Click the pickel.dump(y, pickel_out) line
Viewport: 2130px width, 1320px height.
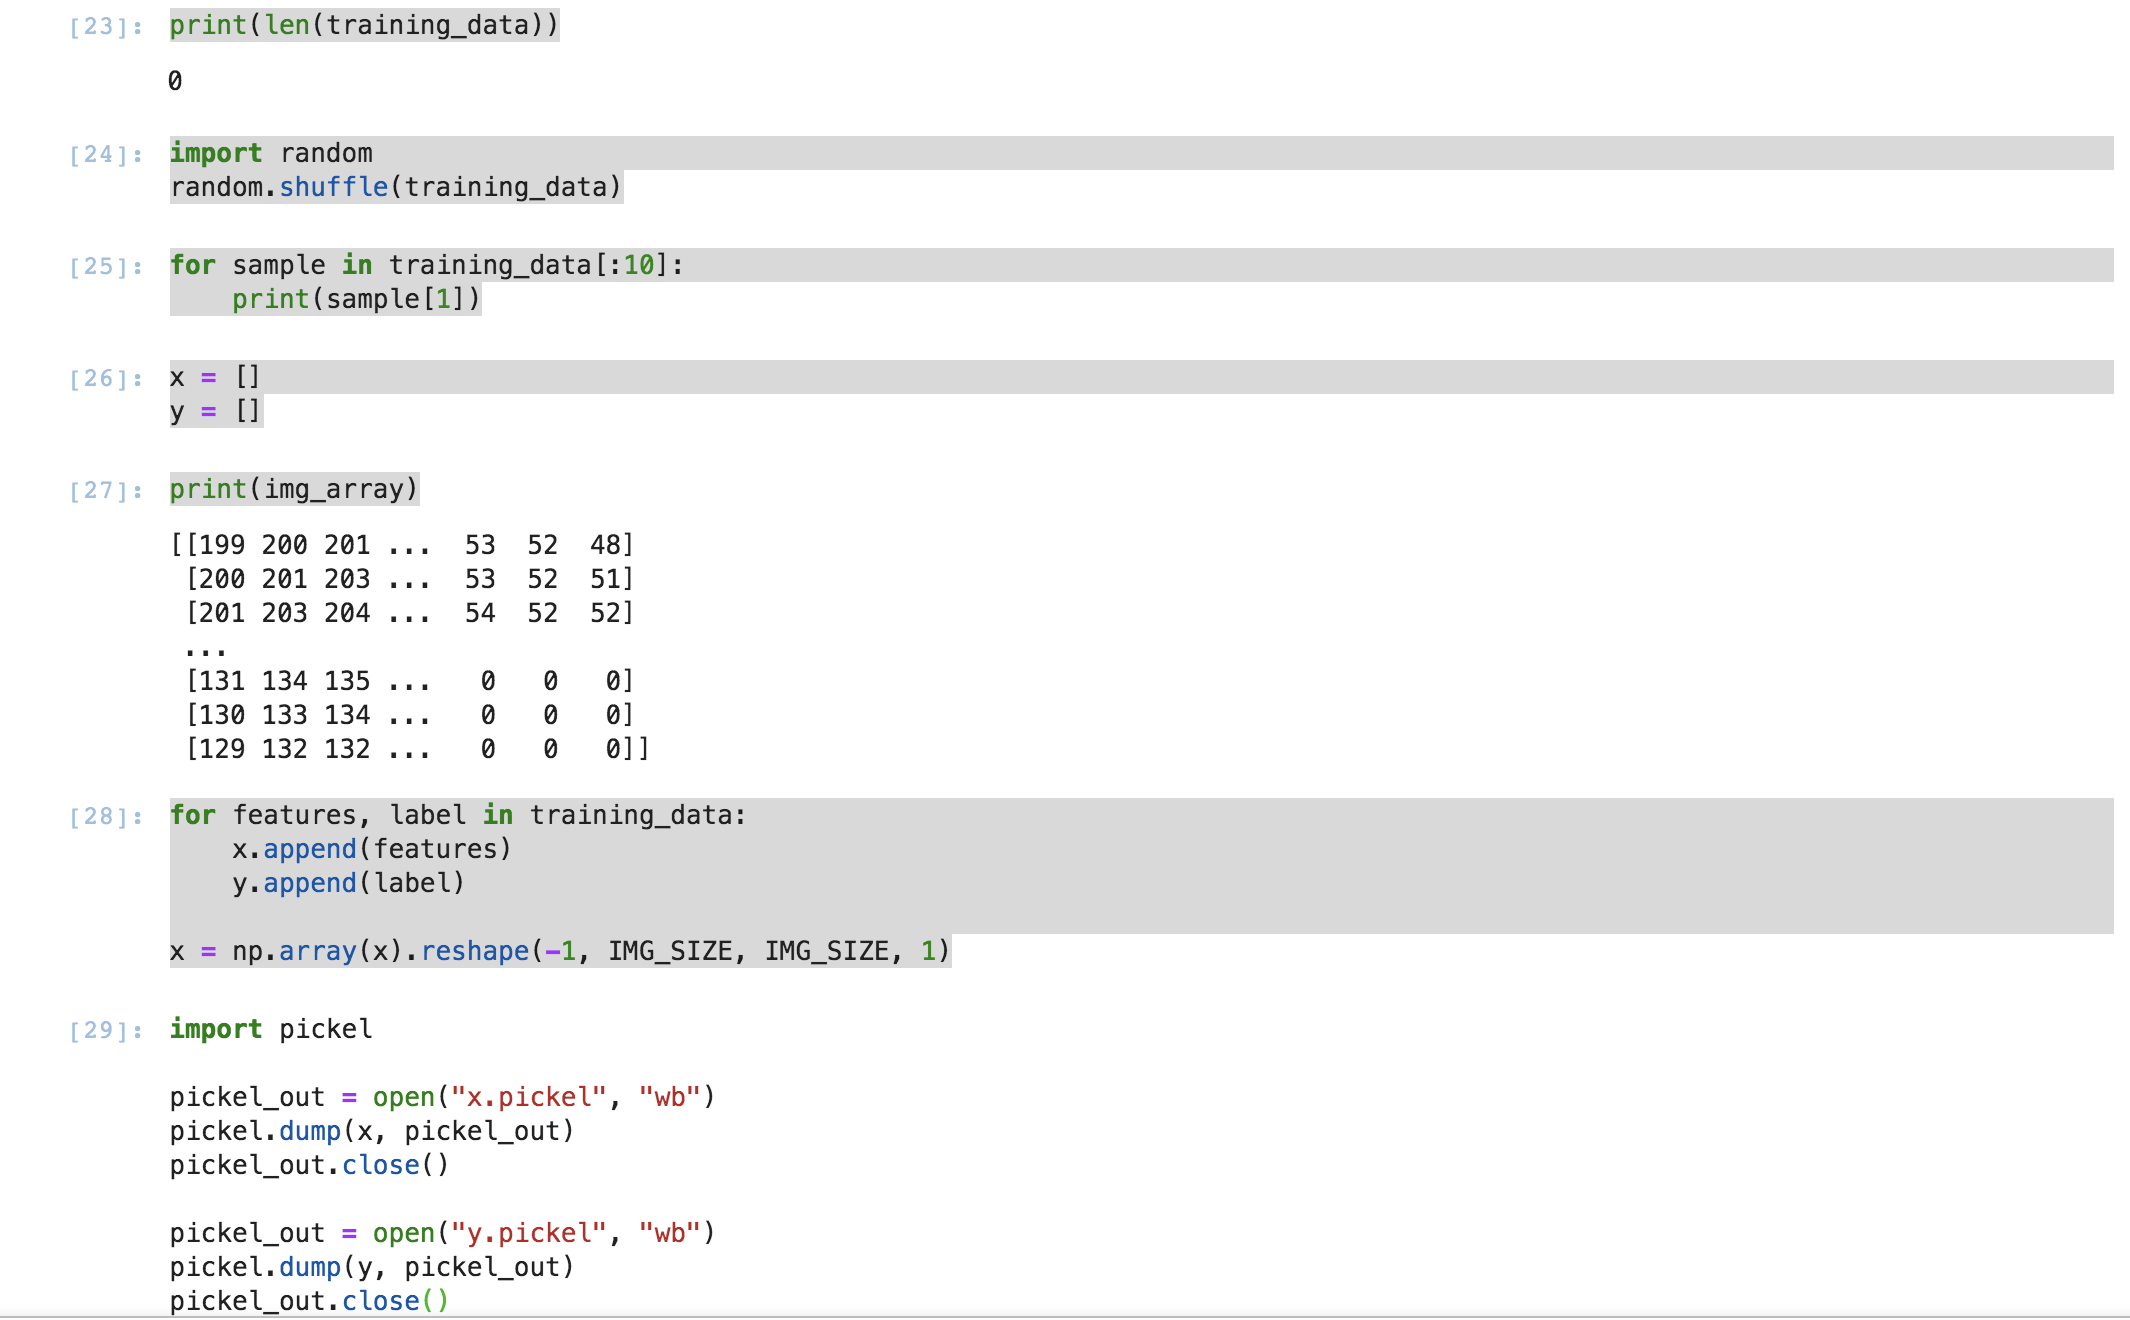[372, 1267]
